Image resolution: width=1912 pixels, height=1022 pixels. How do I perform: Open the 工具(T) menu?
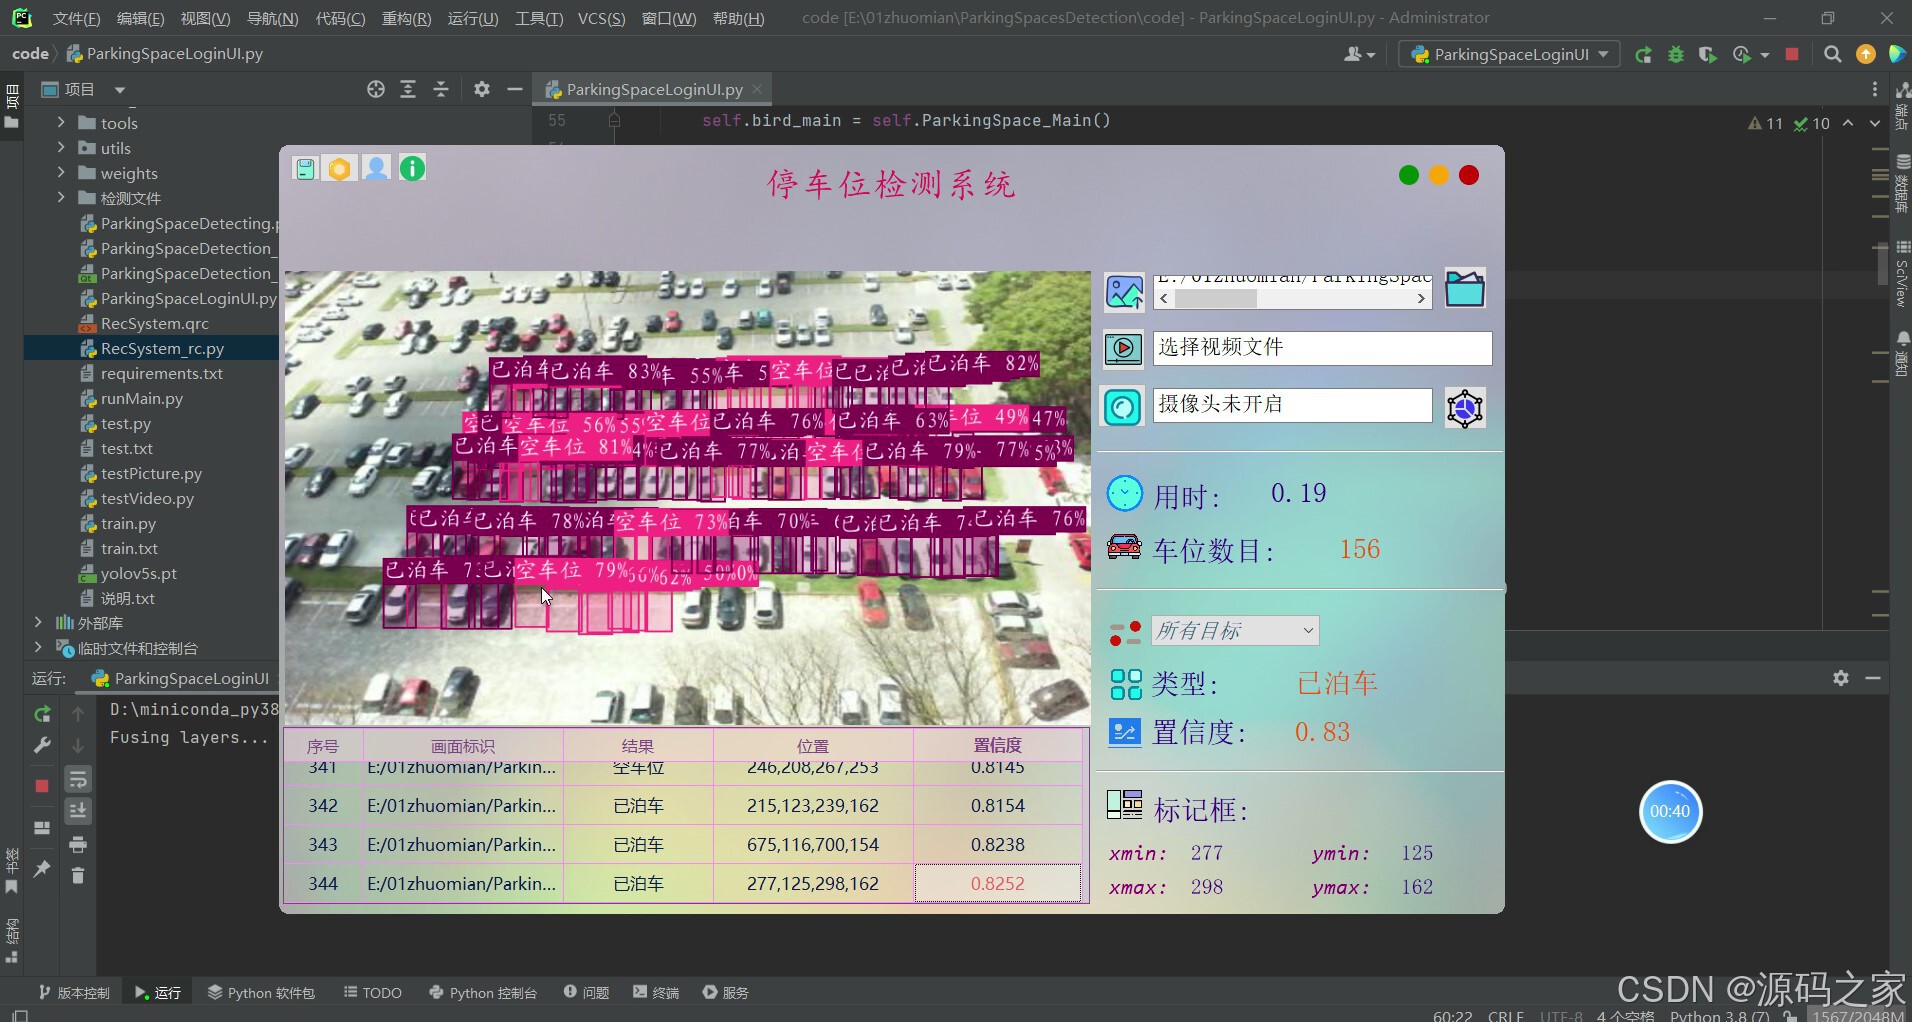[539, 18]
